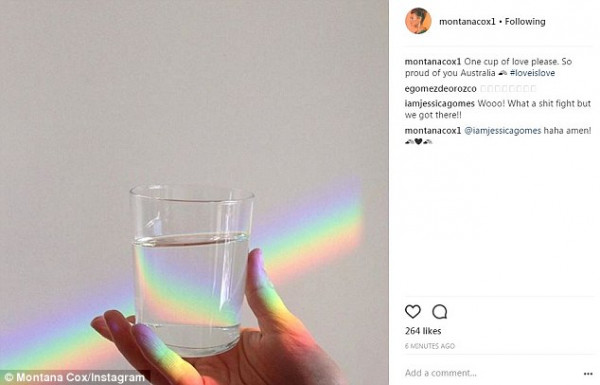Like the post with the heart icon

[x=412, y=312]
